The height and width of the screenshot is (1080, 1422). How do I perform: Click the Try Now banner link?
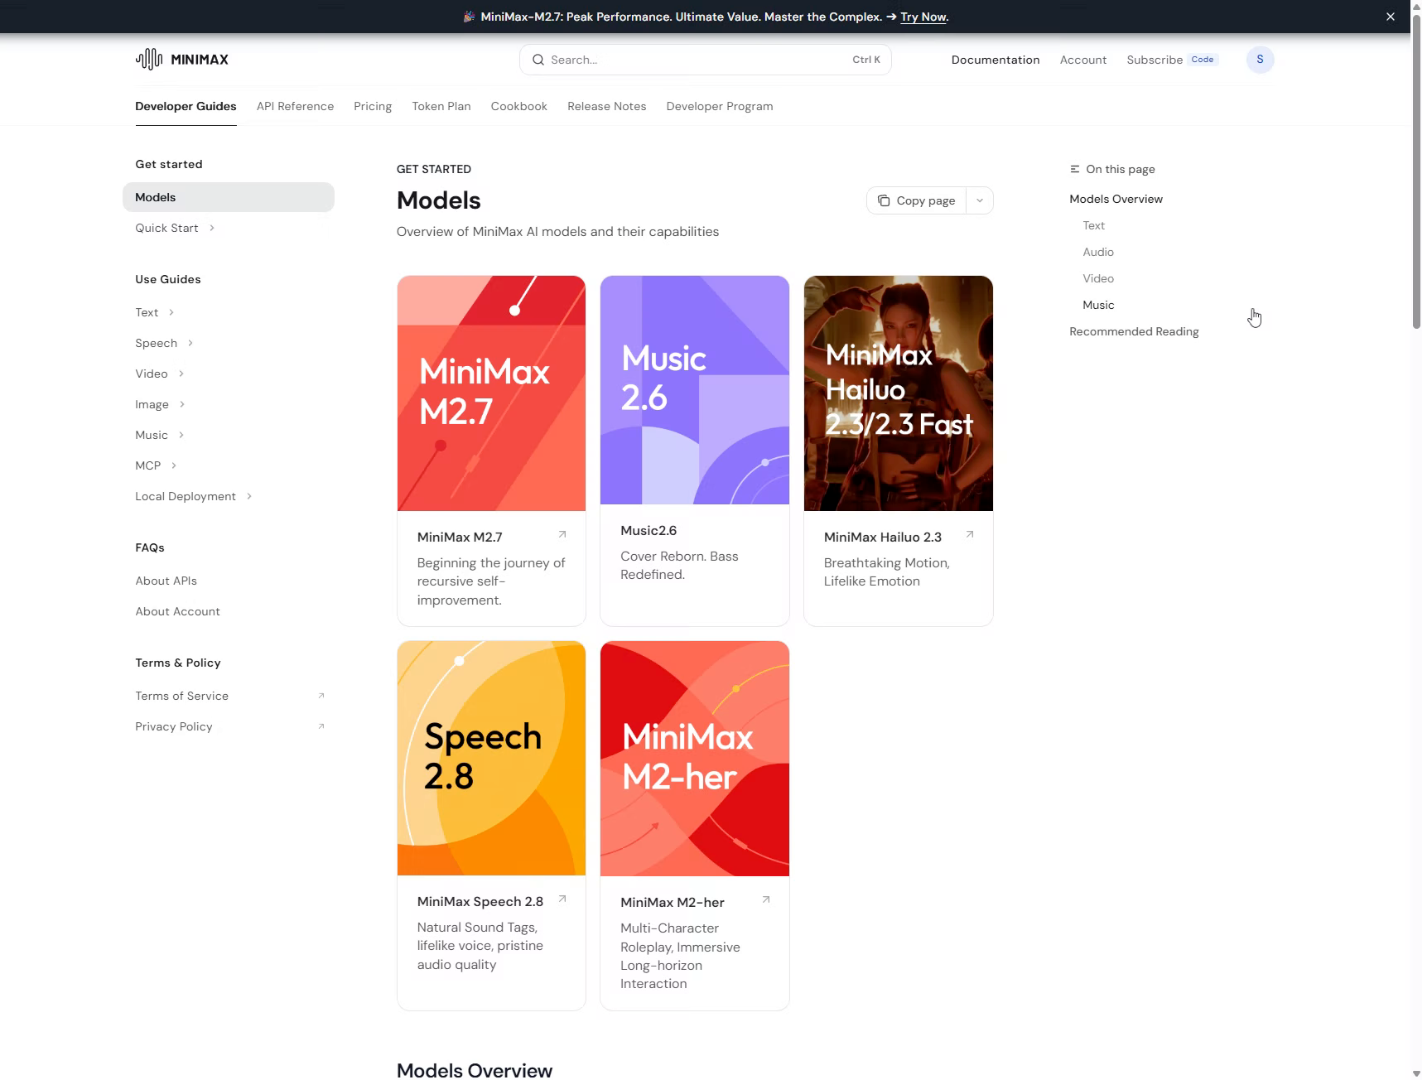[923, 17]
